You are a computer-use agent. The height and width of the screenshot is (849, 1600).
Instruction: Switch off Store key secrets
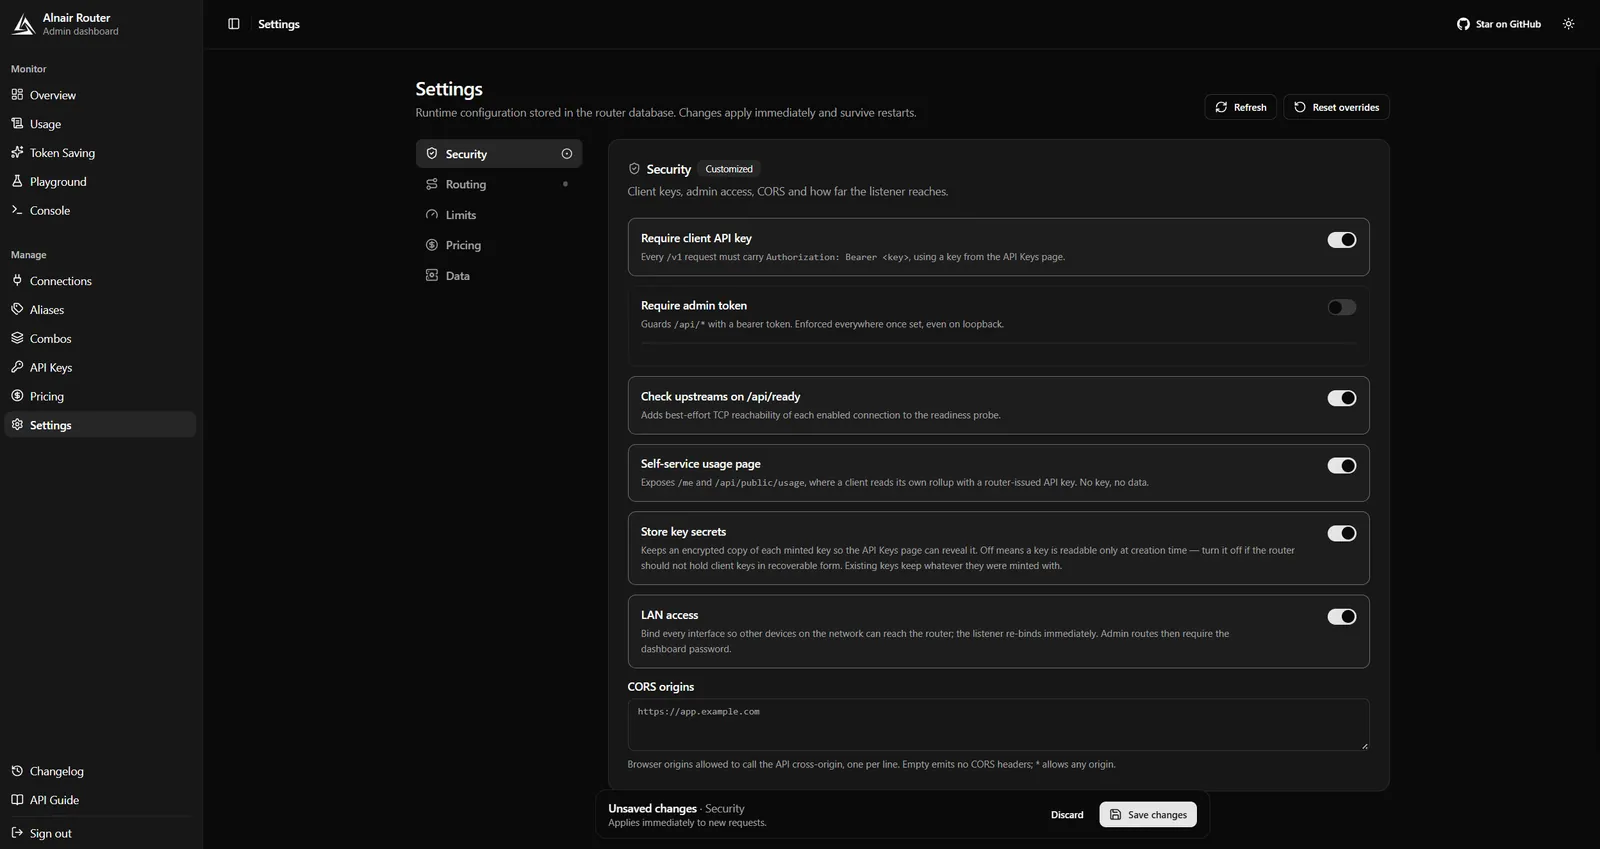coord(1341,533)
